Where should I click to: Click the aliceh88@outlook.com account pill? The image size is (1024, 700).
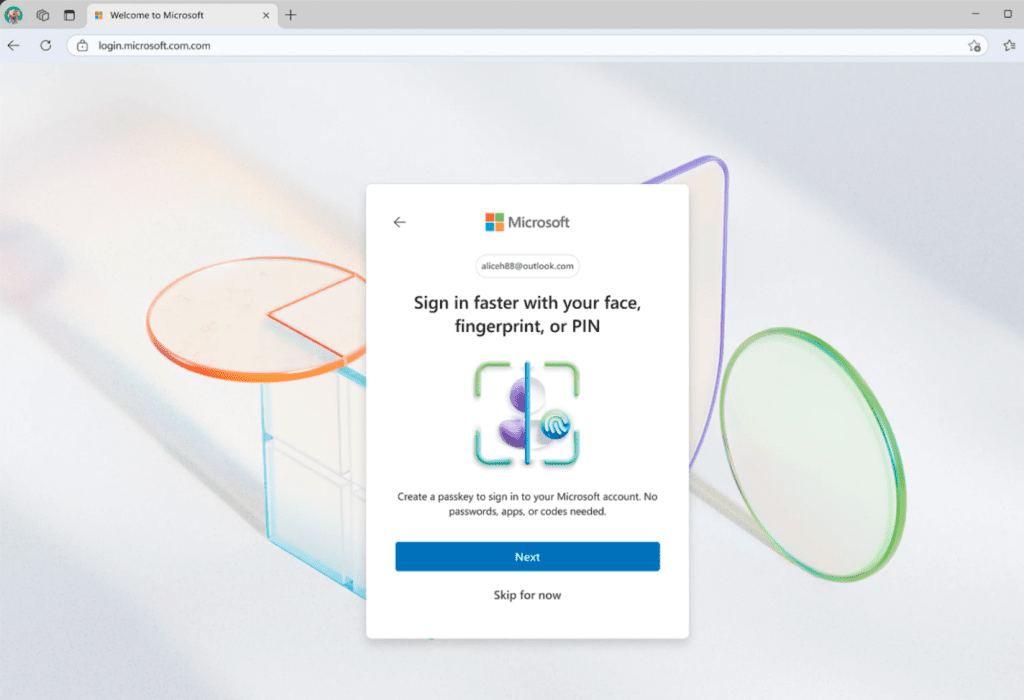[527, 266]
